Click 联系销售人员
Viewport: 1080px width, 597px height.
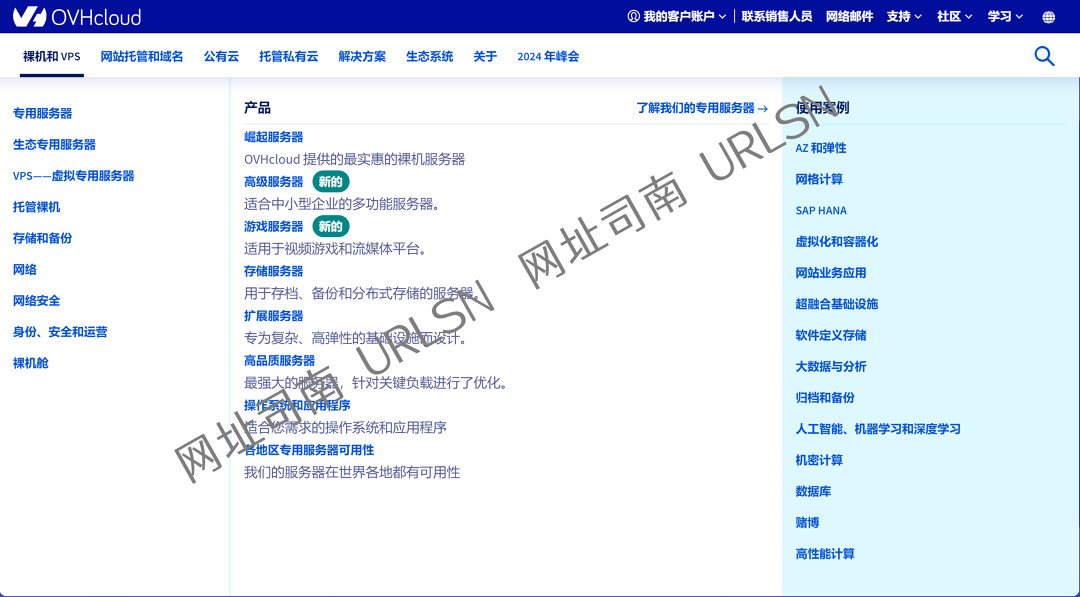[x=778, y=17]
